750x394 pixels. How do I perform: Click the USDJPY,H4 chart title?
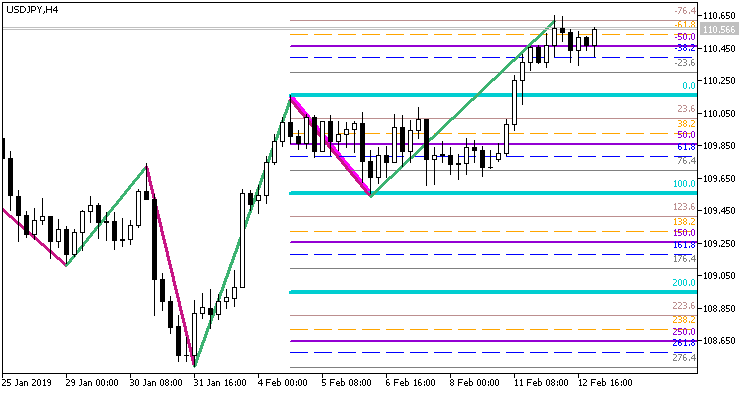click(32, 9)
